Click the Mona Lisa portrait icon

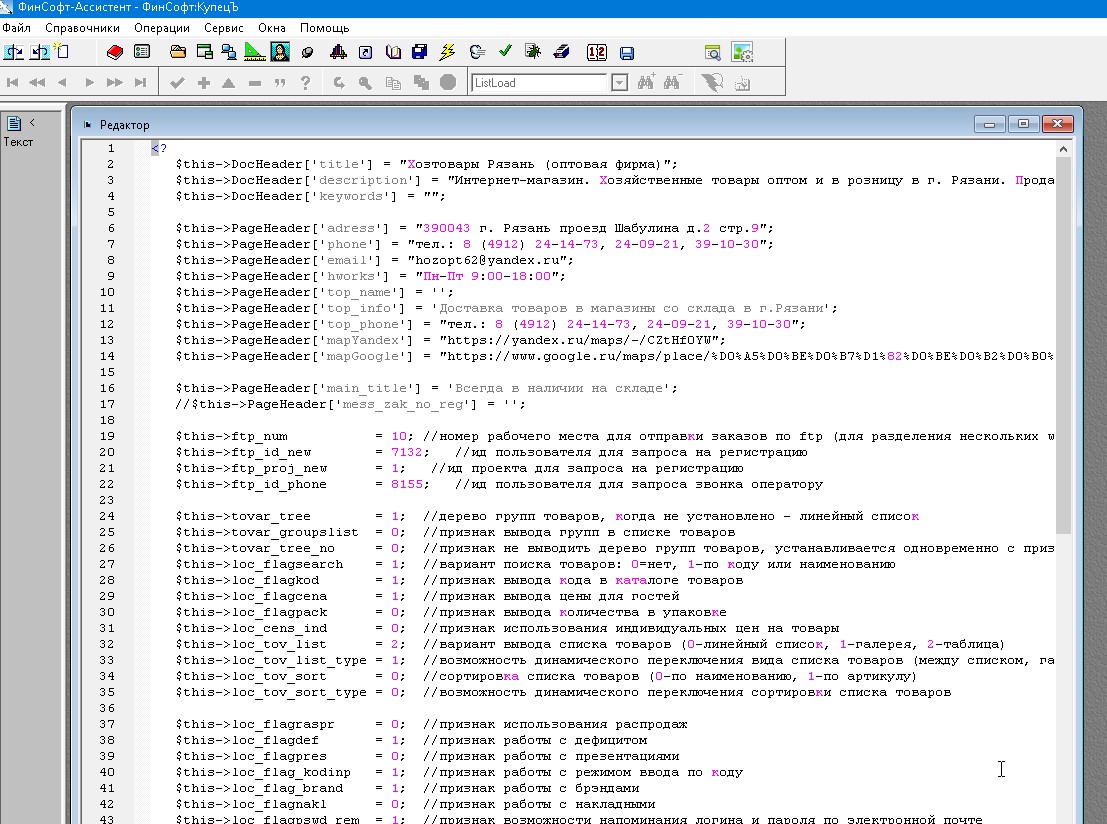point(280,52)
